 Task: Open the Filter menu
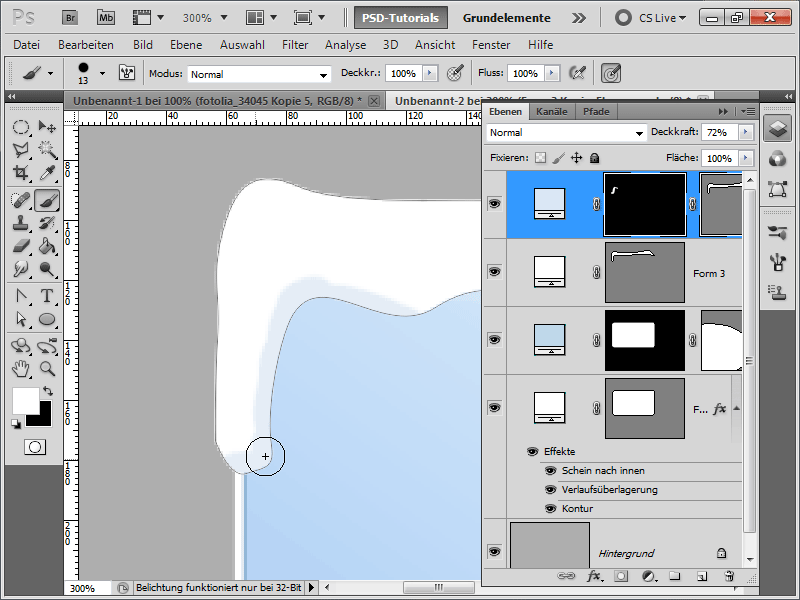click(295, 45)
